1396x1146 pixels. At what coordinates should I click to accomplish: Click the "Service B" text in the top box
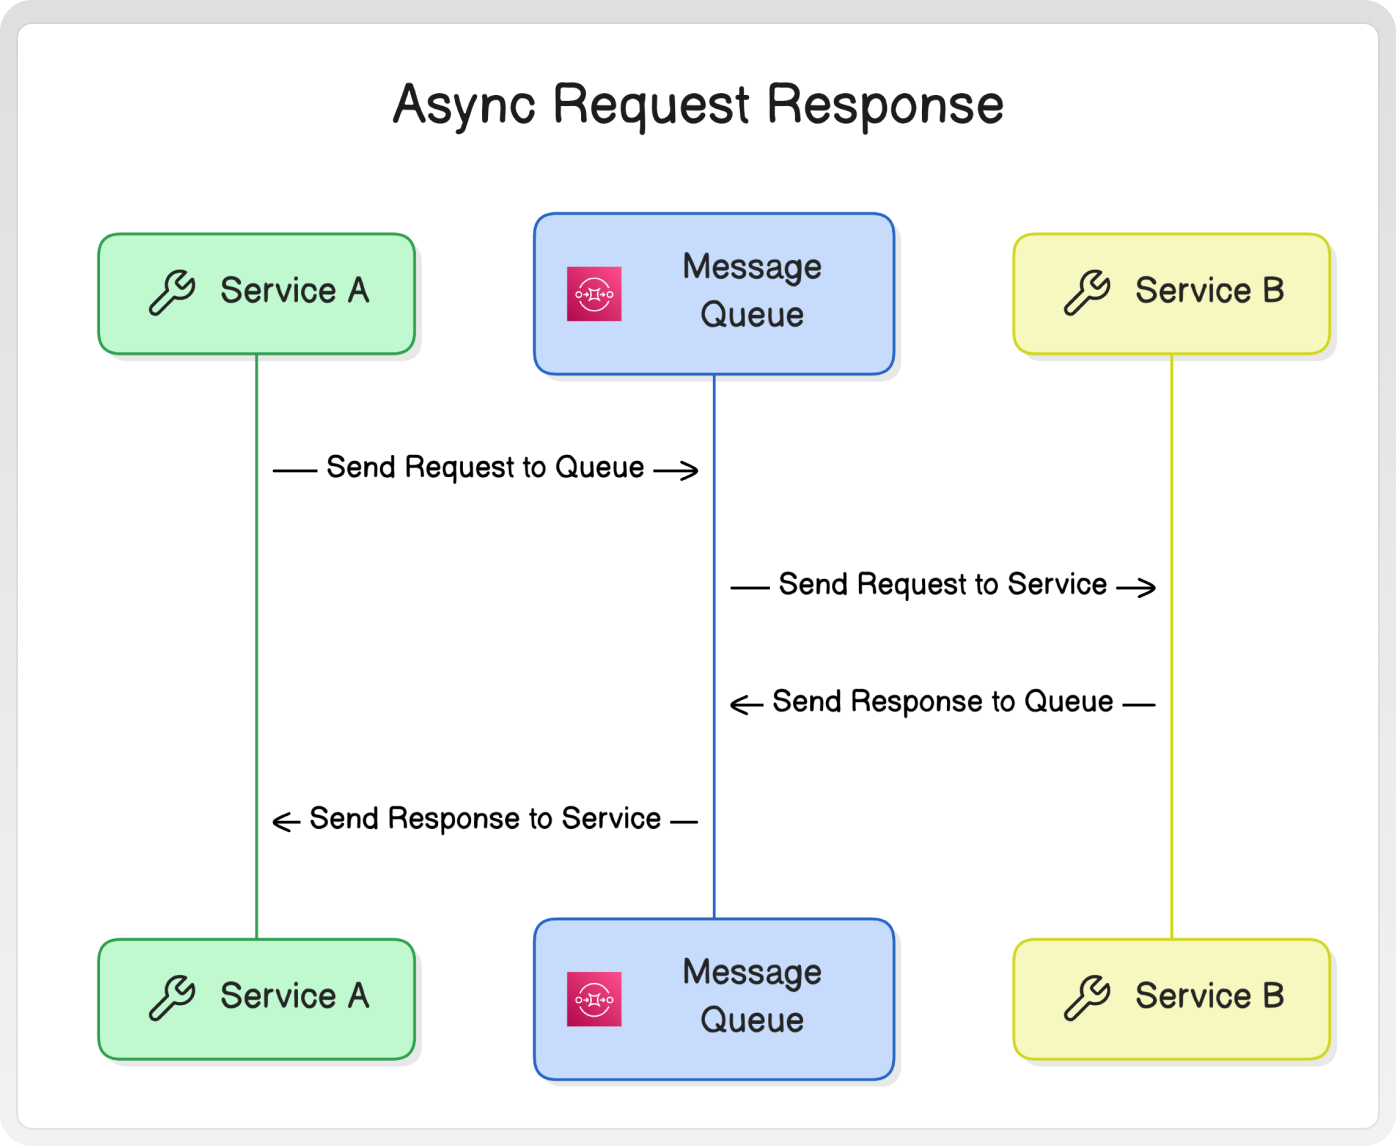tap(1210, 291)
